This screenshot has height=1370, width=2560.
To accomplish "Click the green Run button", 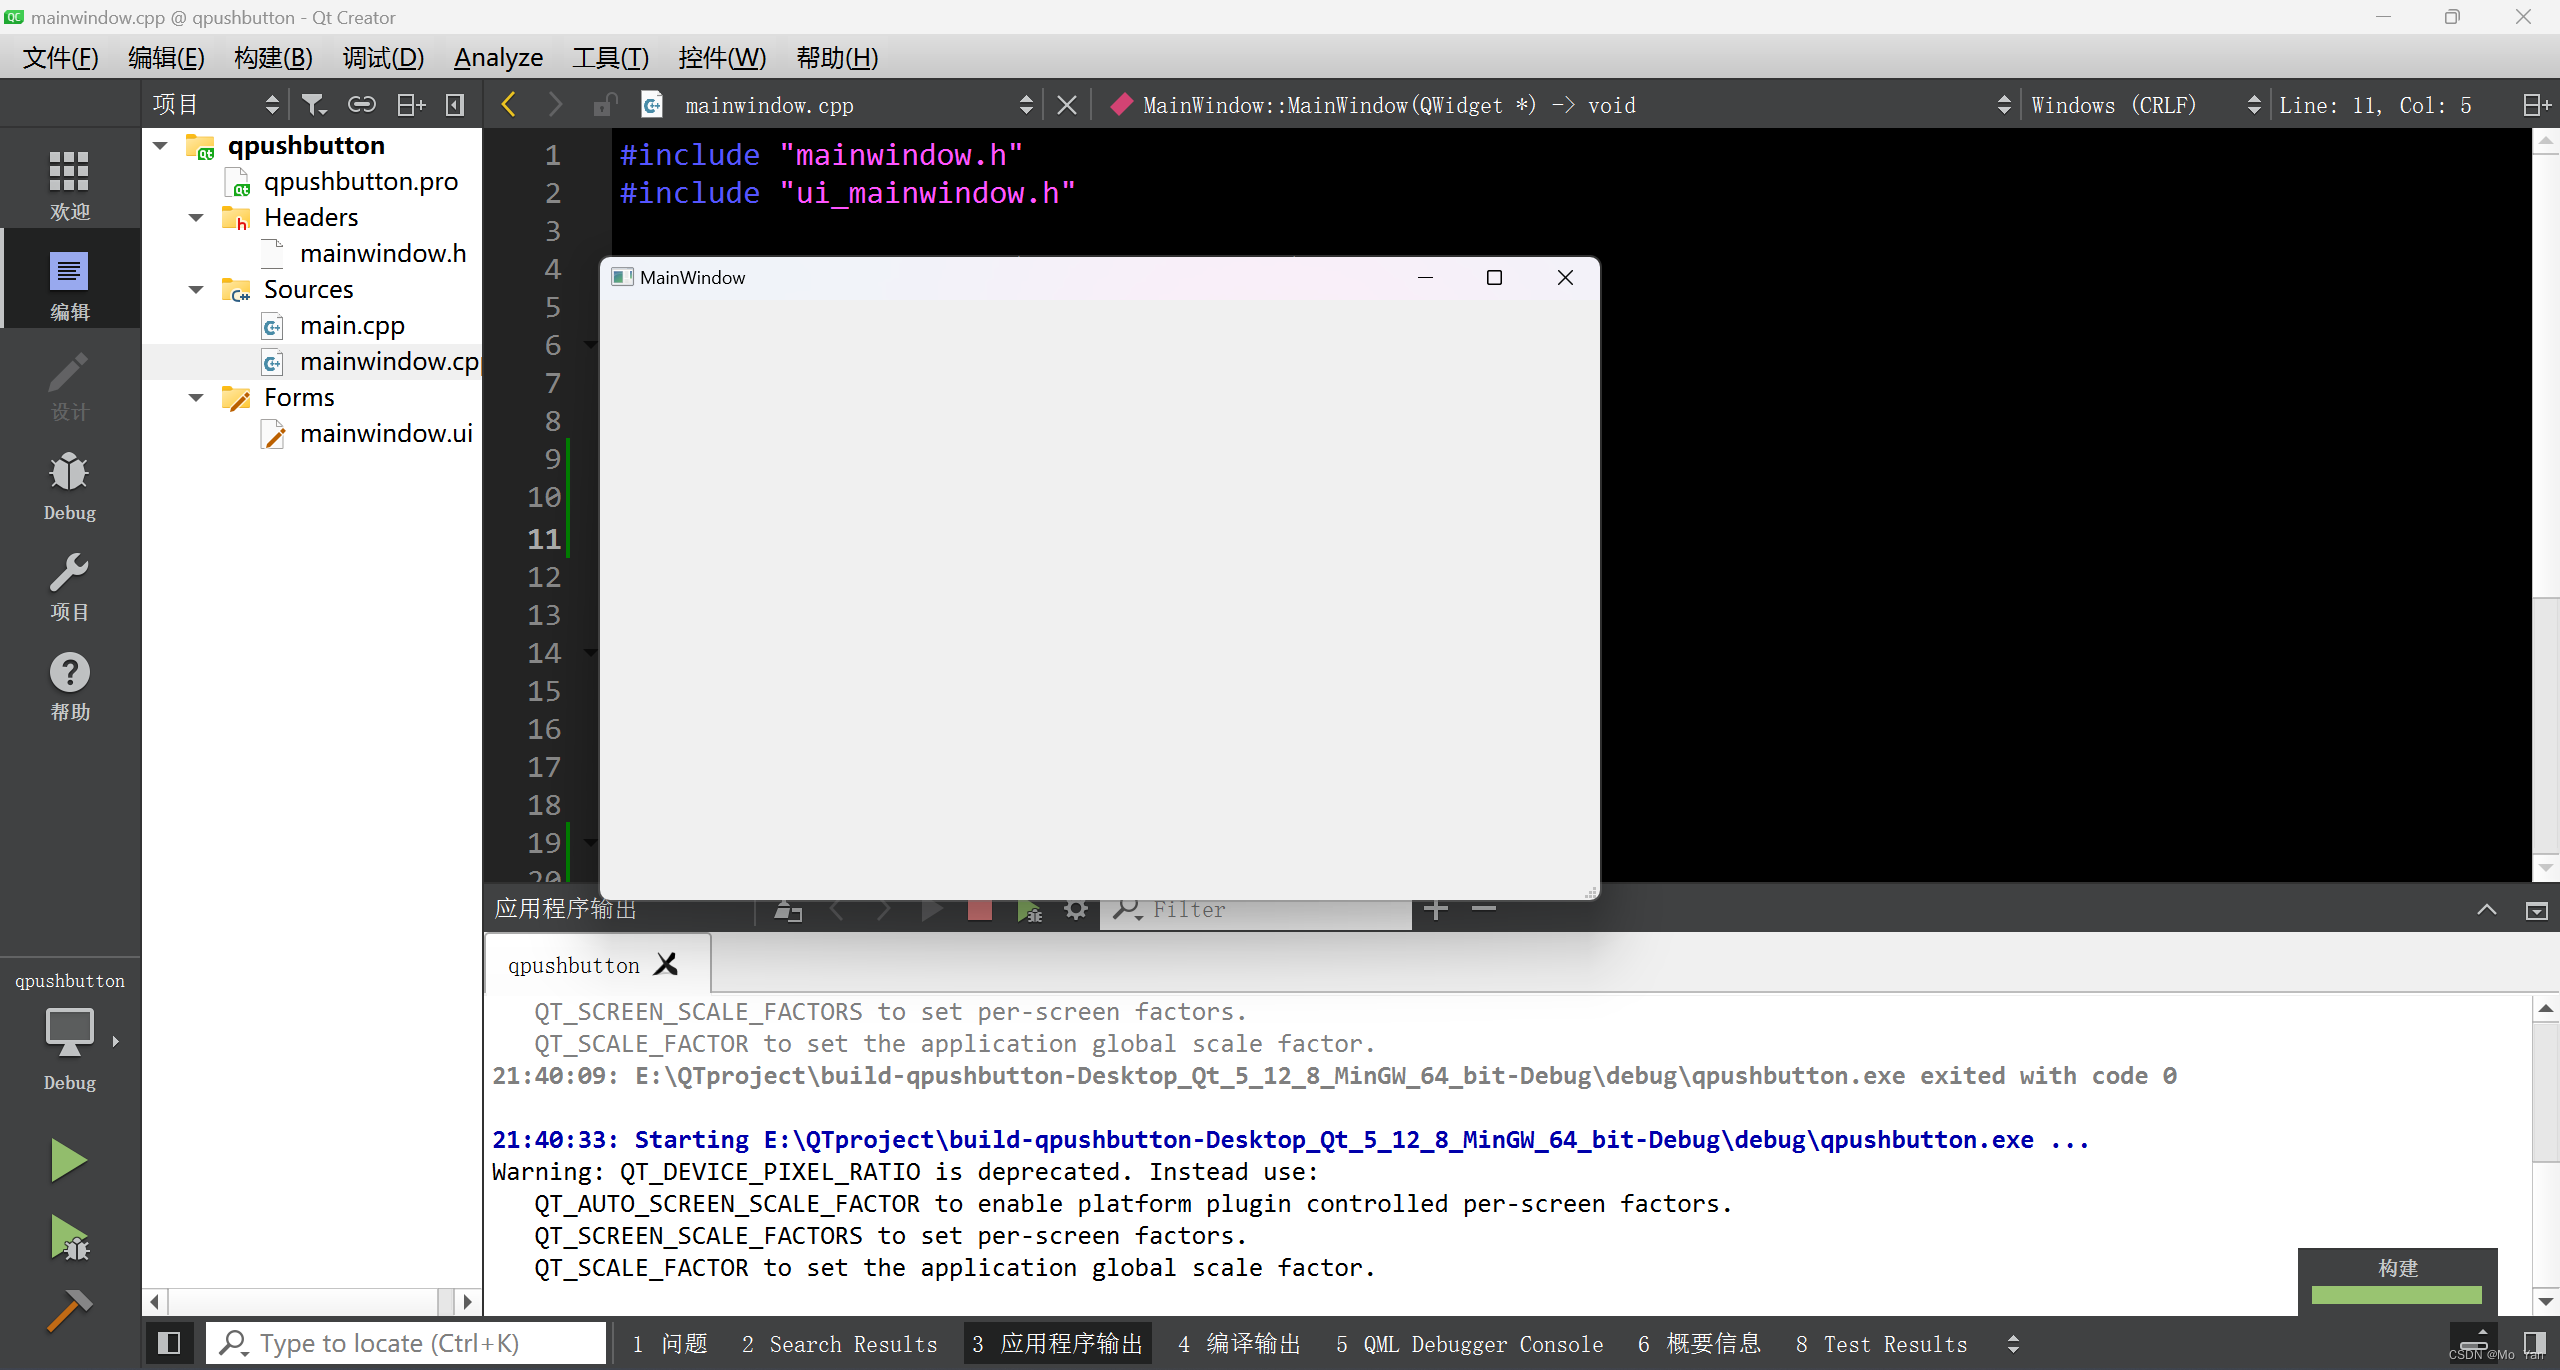I will [68, 1160].
